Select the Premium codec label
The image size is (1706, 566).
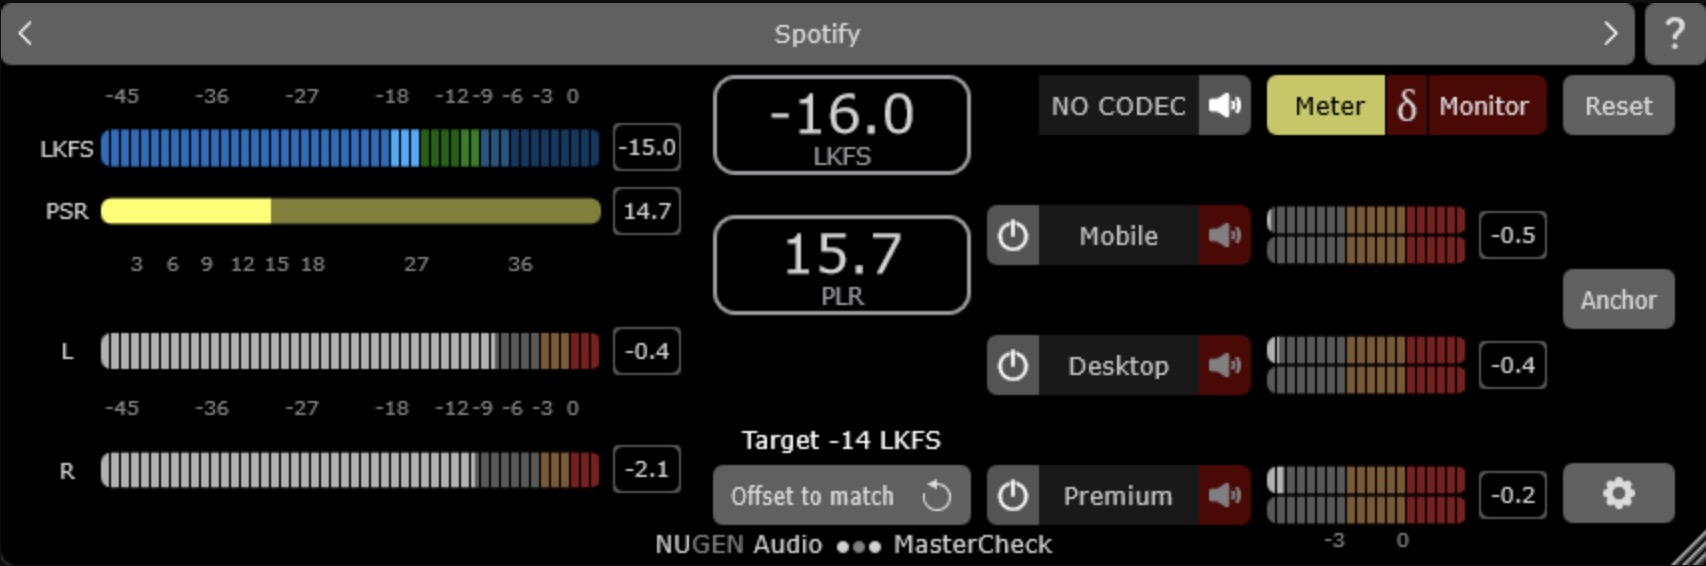tap(1118, 495)
